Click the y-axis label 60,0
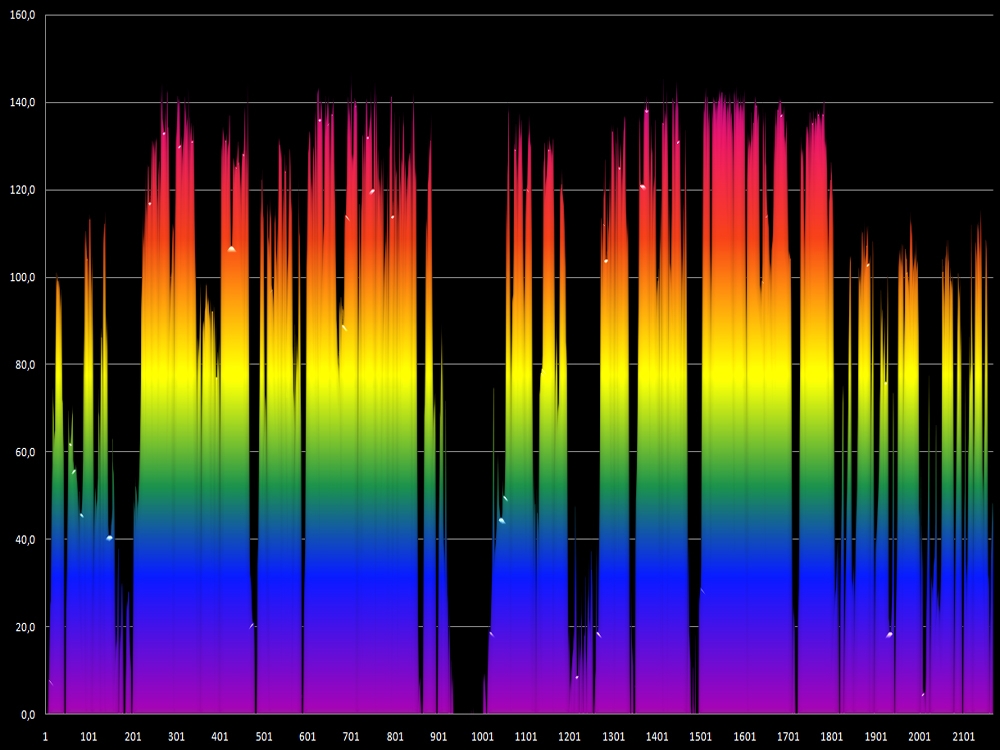 click(x=25, y=452)
